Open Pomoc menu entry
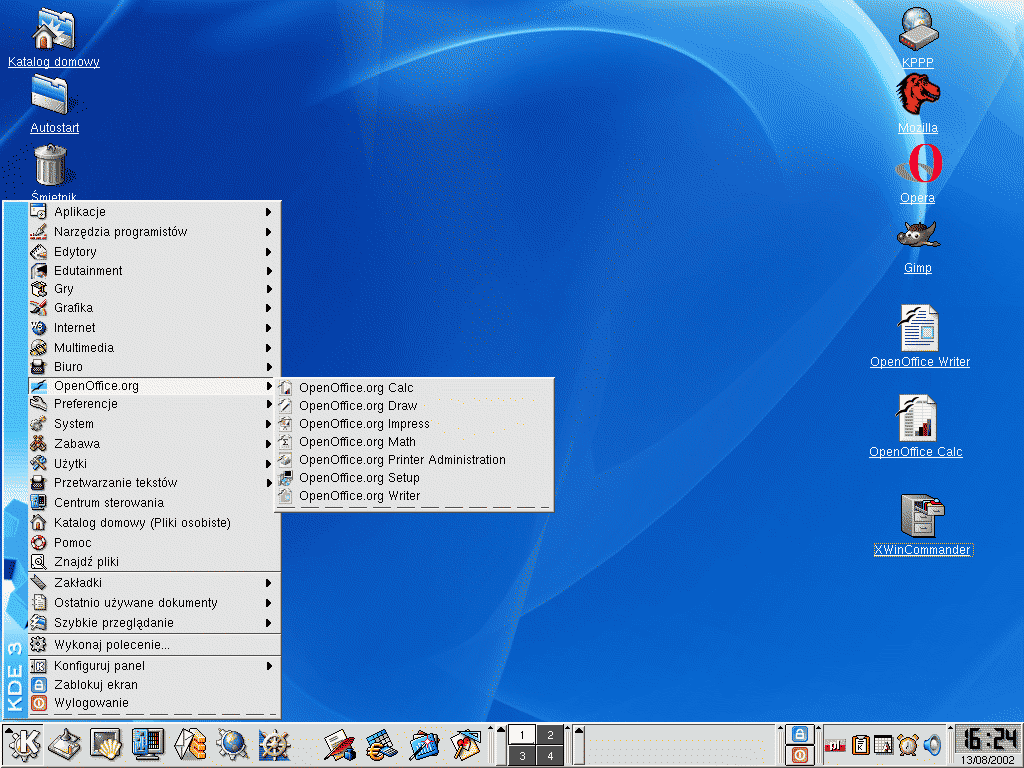The height and width of the screenshot is (768, 1024). pyautogui.click(x=154, y=542)
